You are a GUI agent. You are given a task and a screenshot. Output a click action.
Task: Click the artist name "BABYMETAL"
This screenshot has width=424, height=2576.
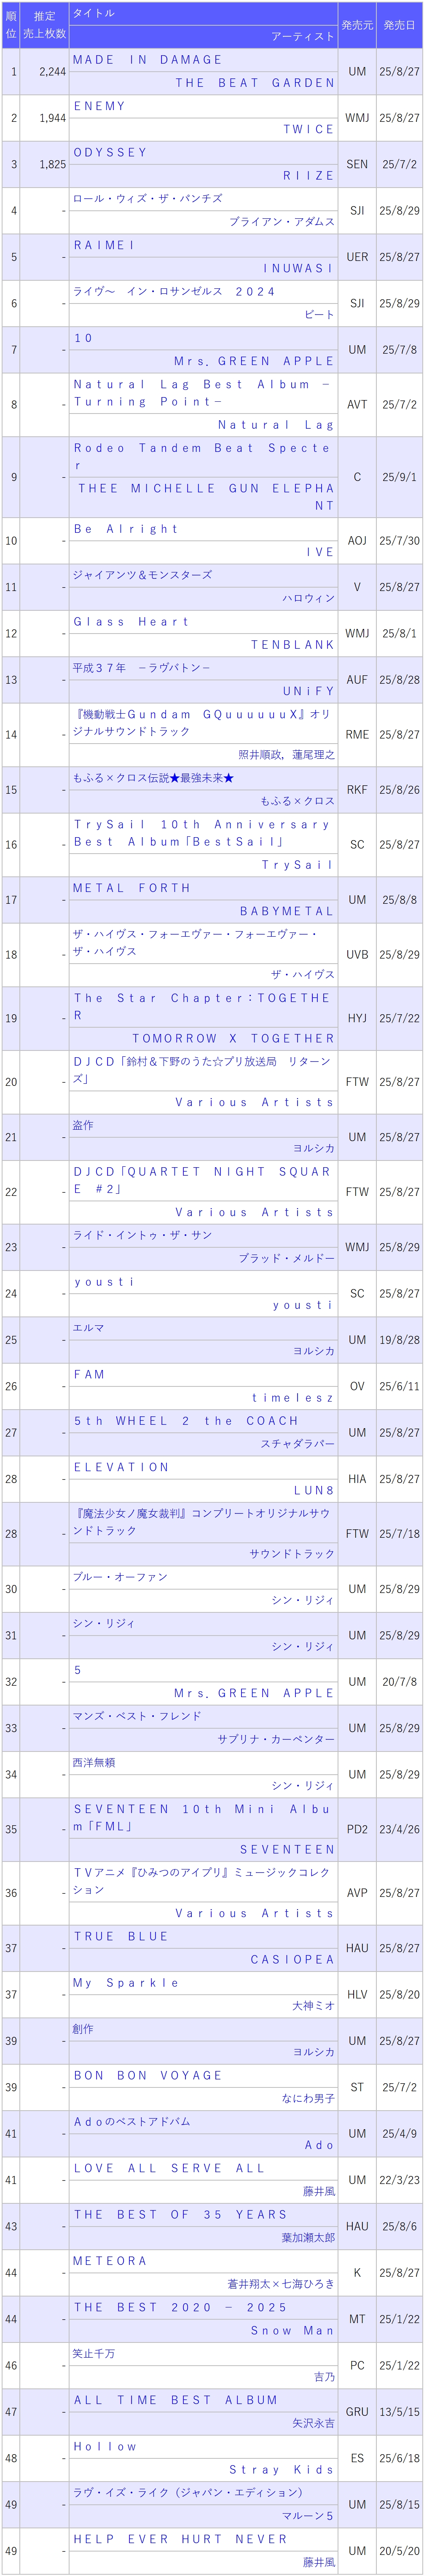[287, 911]
